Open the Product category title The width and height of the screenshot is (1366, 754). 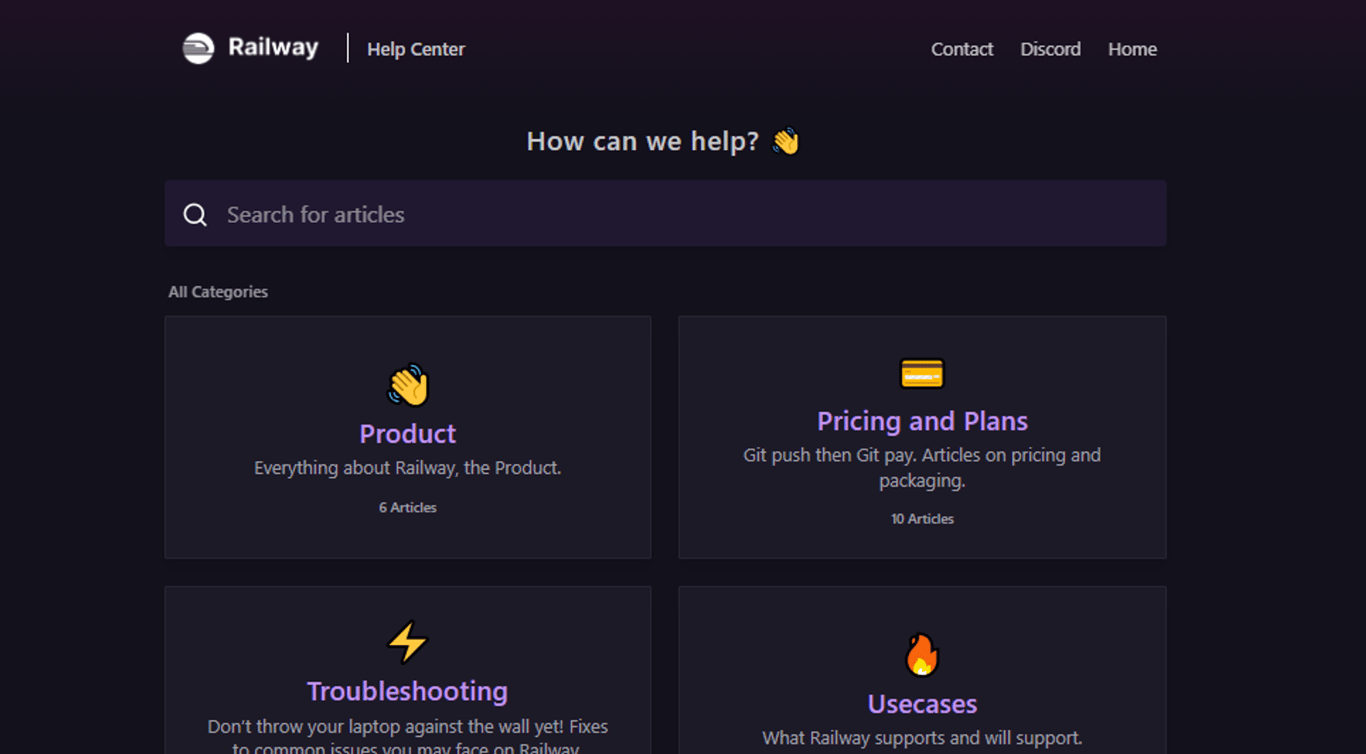(408, 433)
